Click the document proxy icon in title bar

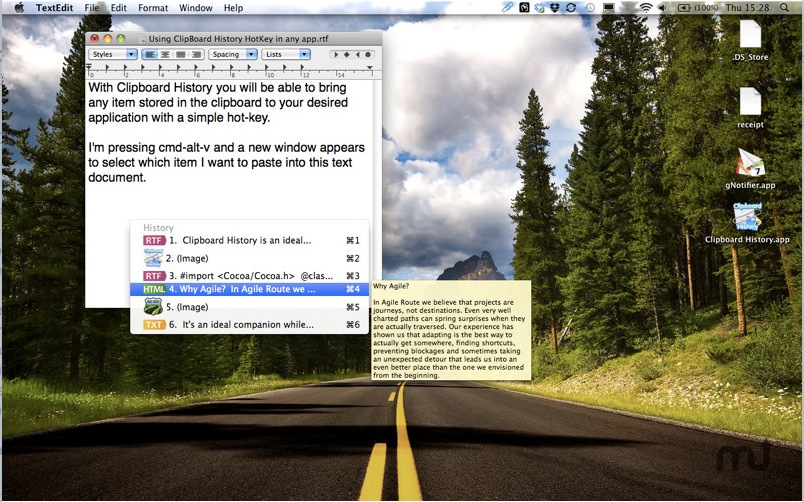click(x=142, y=38)
